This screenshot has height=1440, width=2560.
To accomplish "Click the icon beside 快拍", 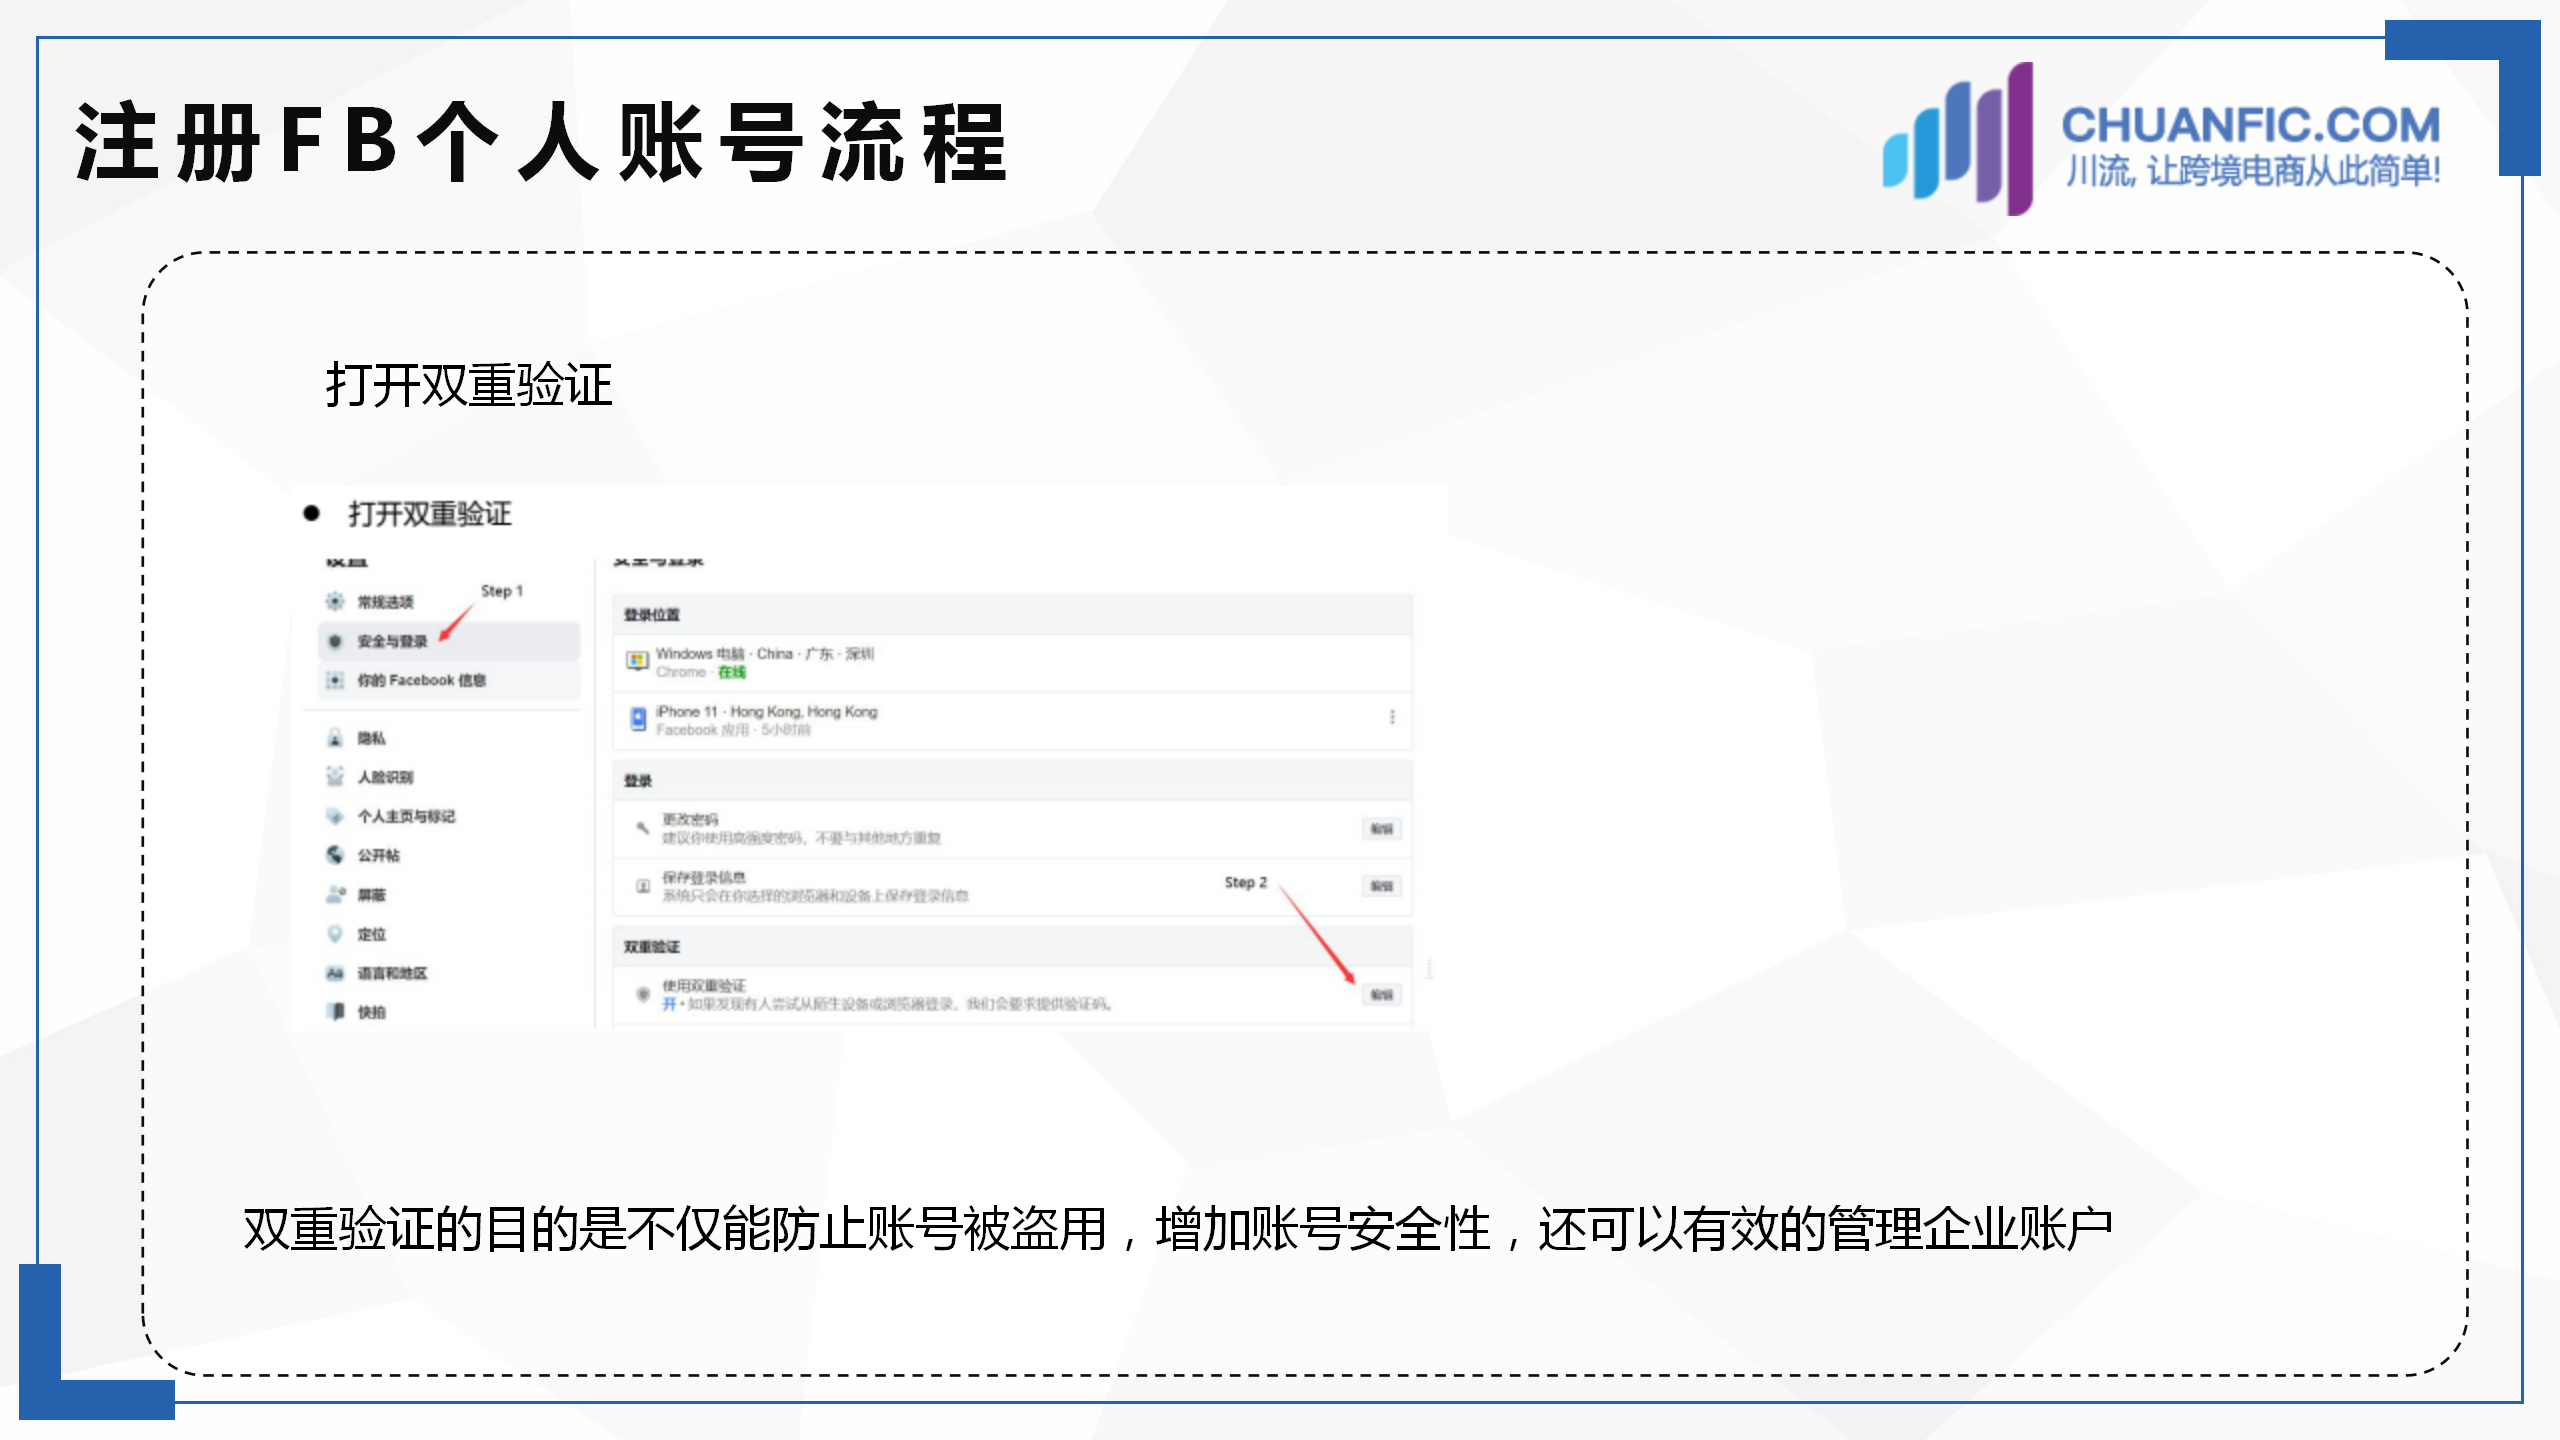I will click(337, 1012).
